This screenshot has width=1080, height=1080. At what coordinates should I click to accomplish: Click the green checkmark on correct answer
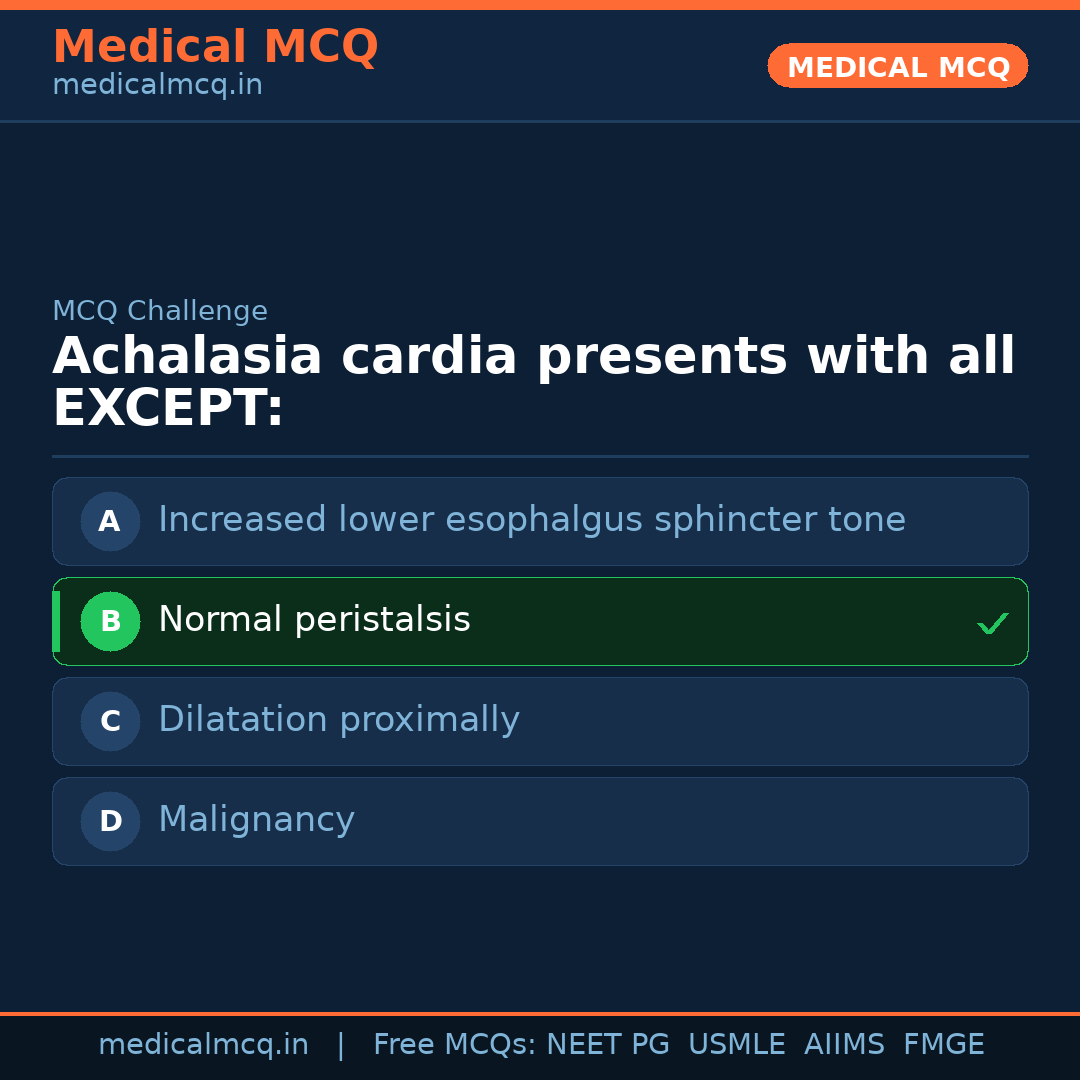coord(992,622)
